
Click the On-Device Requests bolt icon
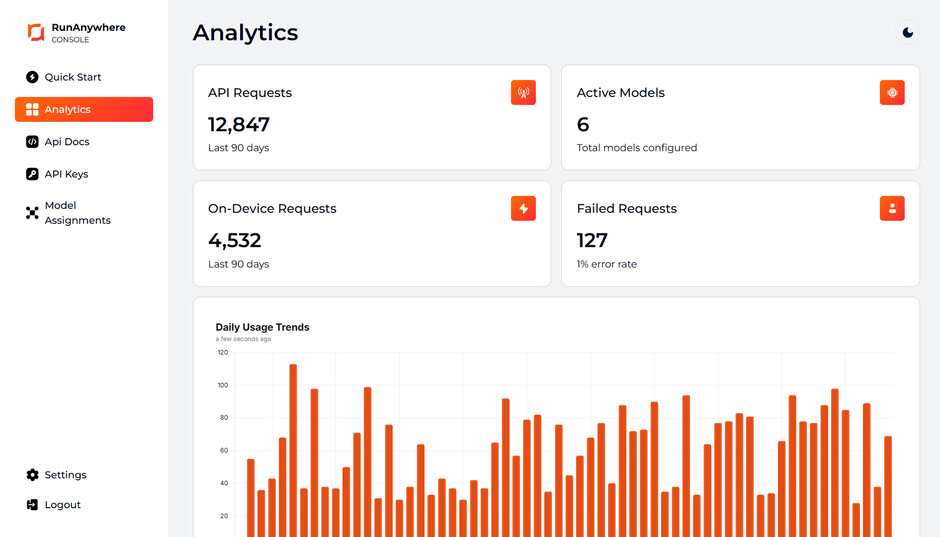click(523, 209)
